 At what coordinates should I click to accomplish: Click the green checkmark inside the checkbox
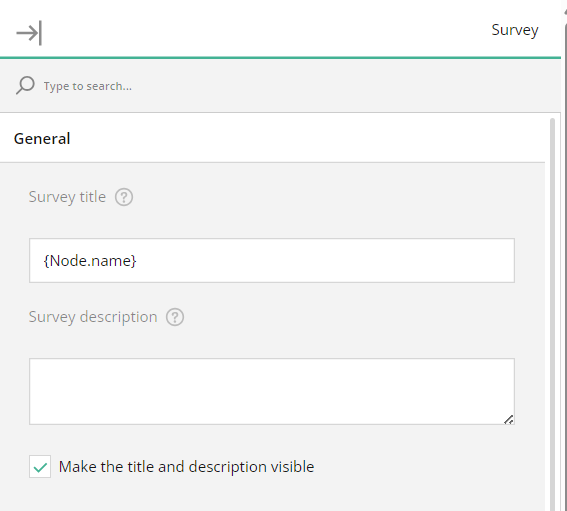coord(40,467)
